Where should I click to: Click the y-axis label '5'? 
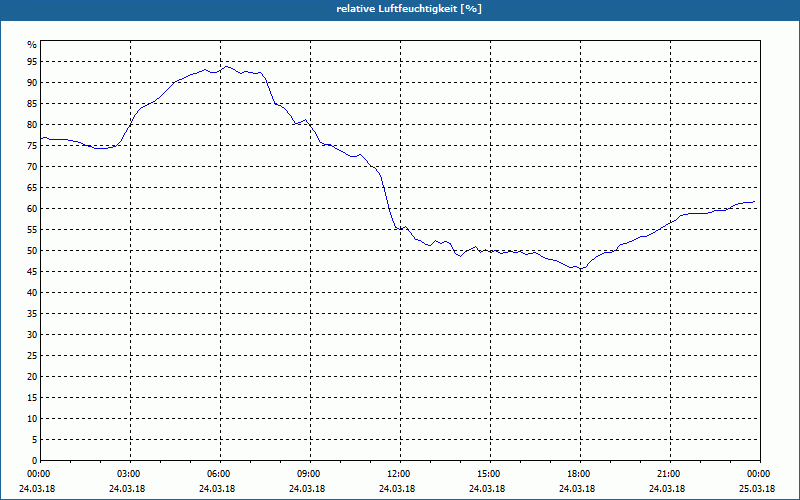34,440
